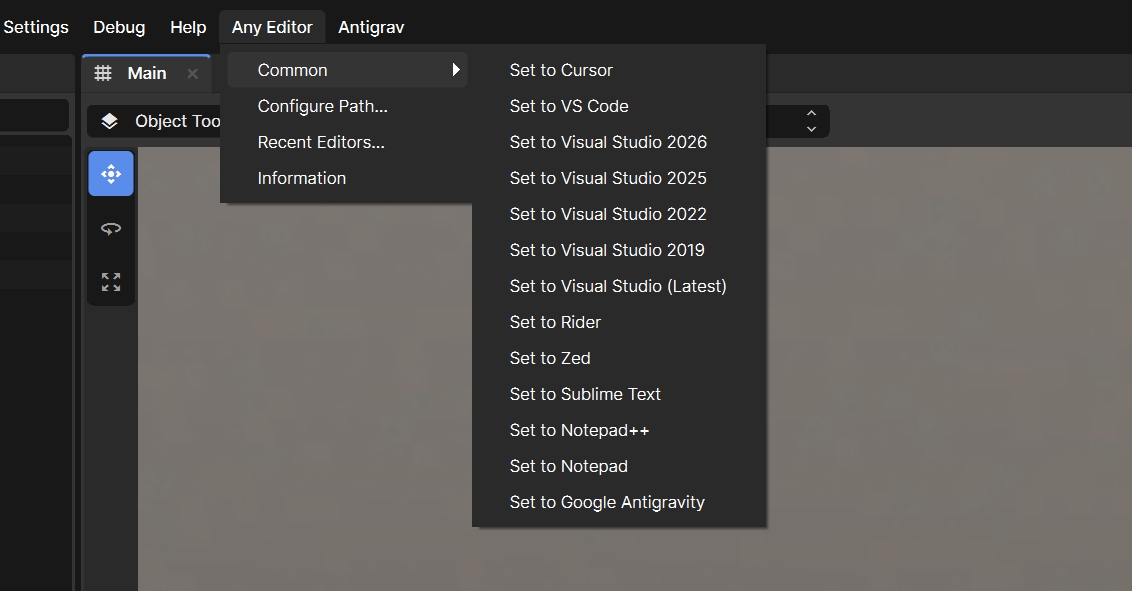The height and width of the screenshot is (591, 1132).
Task: Choose Set to Cursor
Action: coord(561,70)
